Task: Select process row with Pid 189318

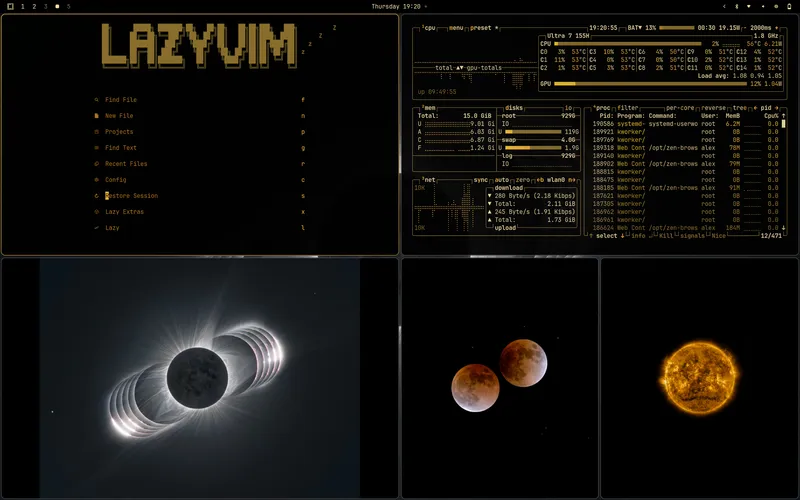Action: point(685,148)
